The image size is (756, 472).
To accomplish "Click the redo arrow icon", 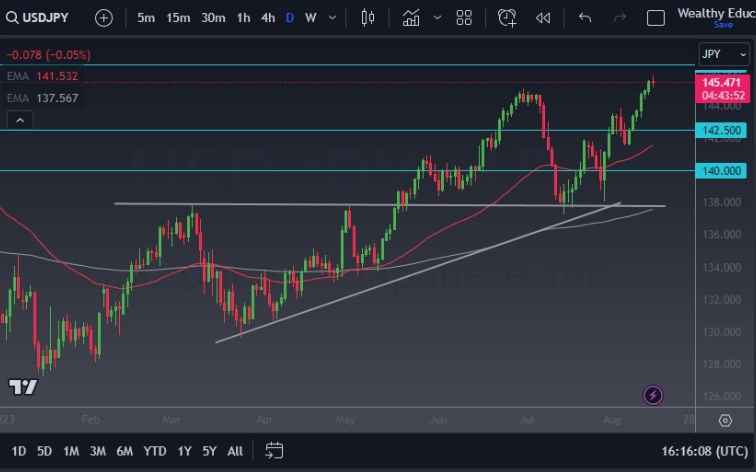I will (619, 18).
